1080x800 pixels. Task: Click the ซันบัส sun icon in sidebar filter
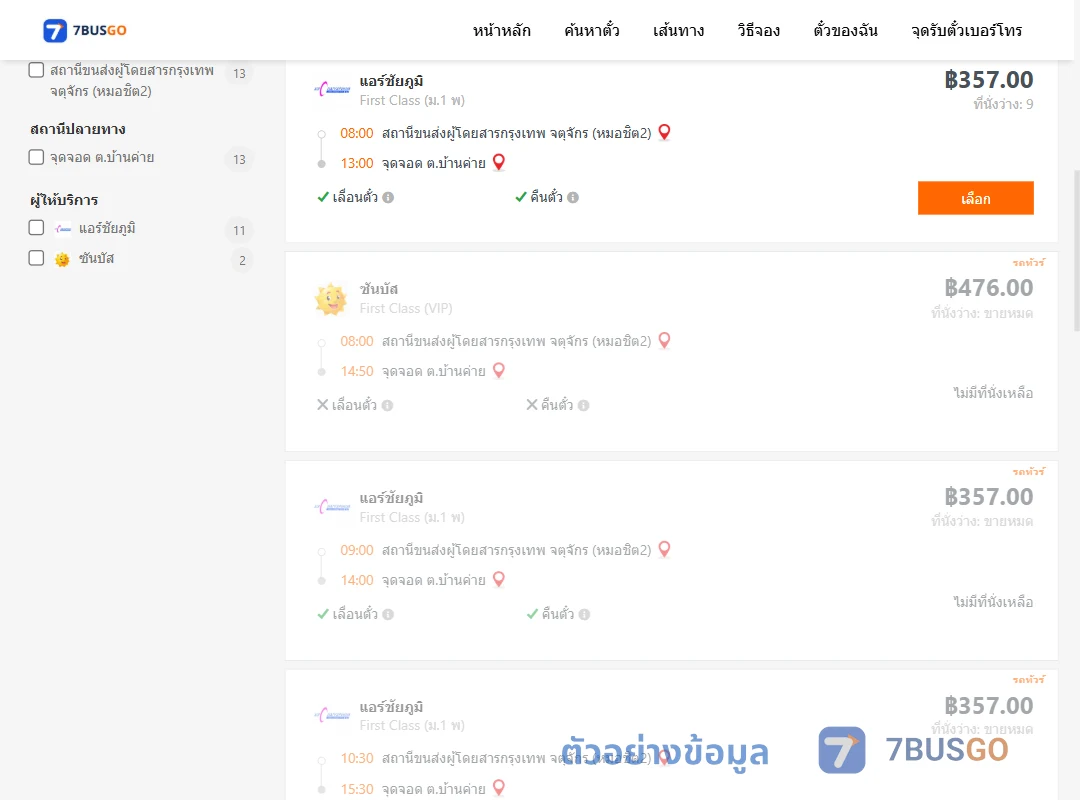pyautogui.click(x=62, y=259)
